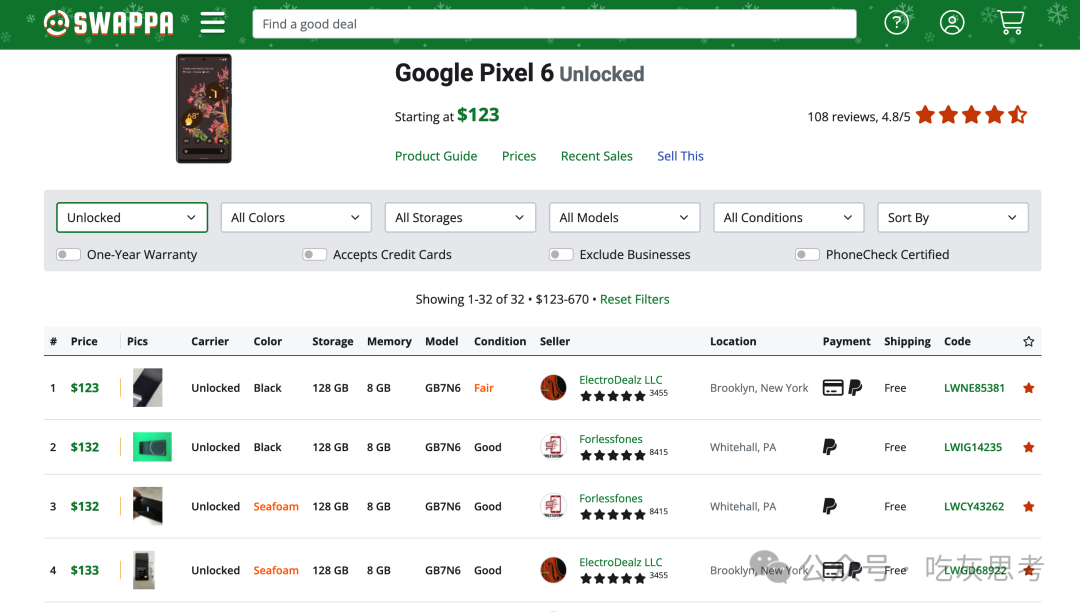Viewport: 1080px width, 612px height.
Task: Open the Forlessfones seller link in row 2
Action: 611,439
